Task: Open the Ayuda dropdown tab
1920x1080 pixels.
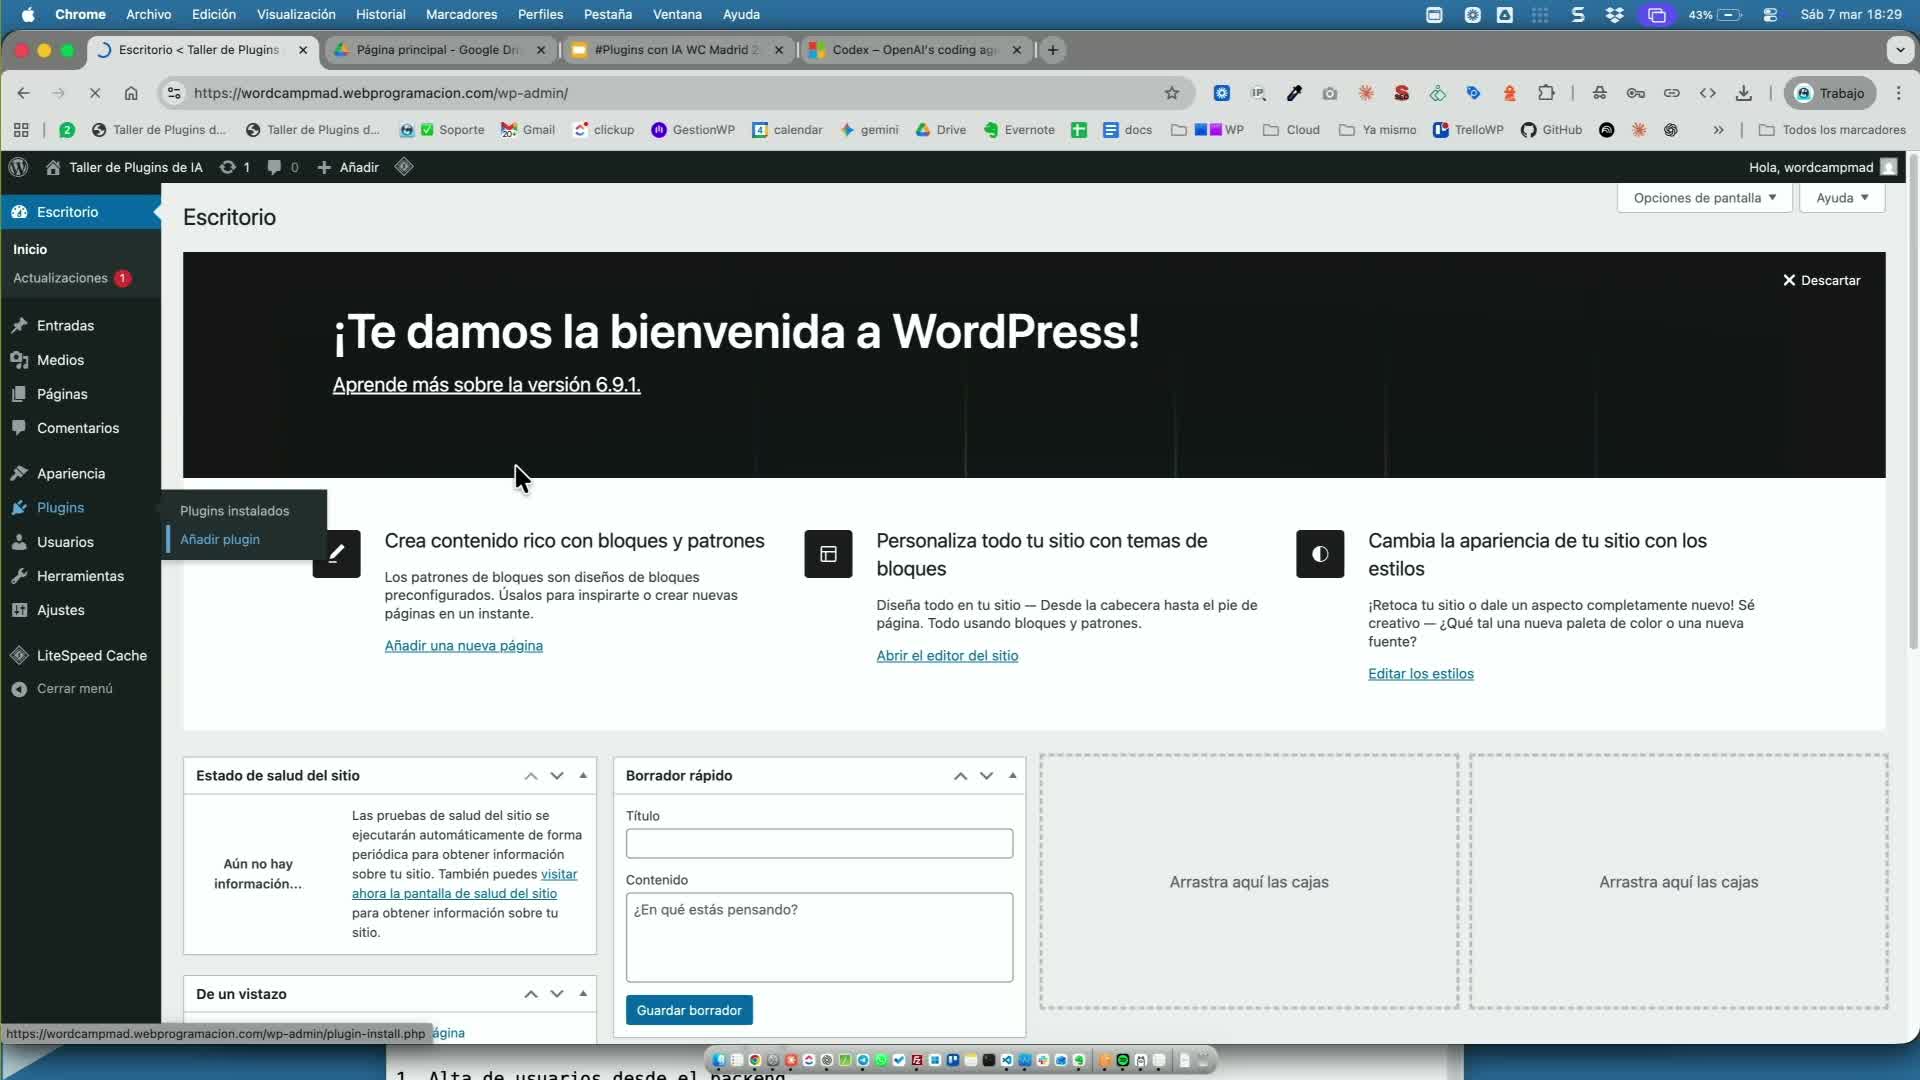Action: coord(1842,198)
